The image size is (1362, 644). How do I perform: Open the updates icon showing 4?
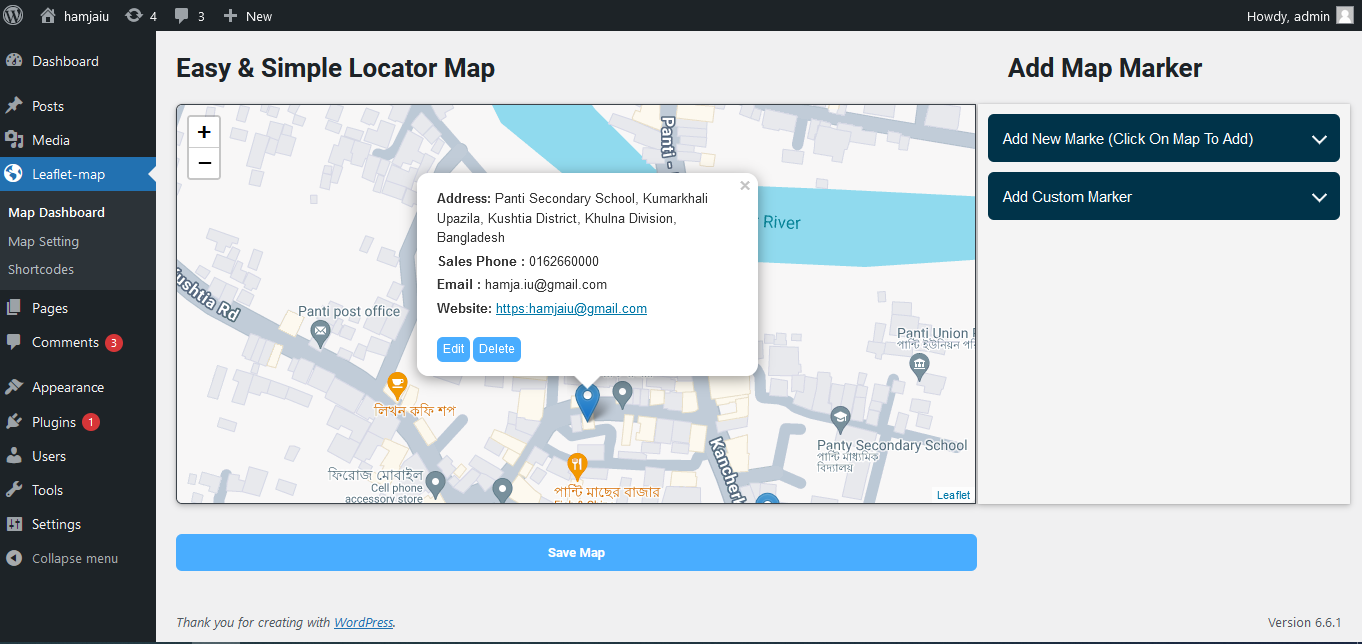pos(141,16)
